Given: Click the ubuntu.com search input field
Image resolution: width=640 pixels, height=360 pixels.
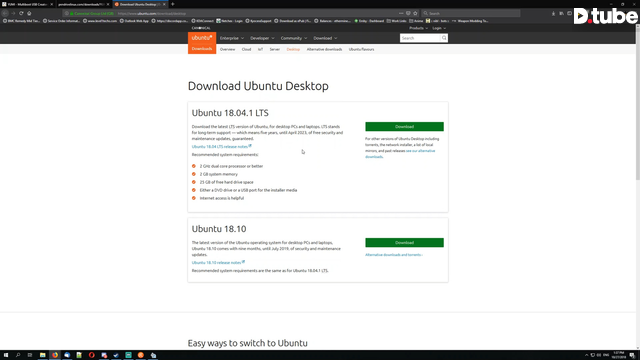Looking at the screenshot, I should coord(420,38).
